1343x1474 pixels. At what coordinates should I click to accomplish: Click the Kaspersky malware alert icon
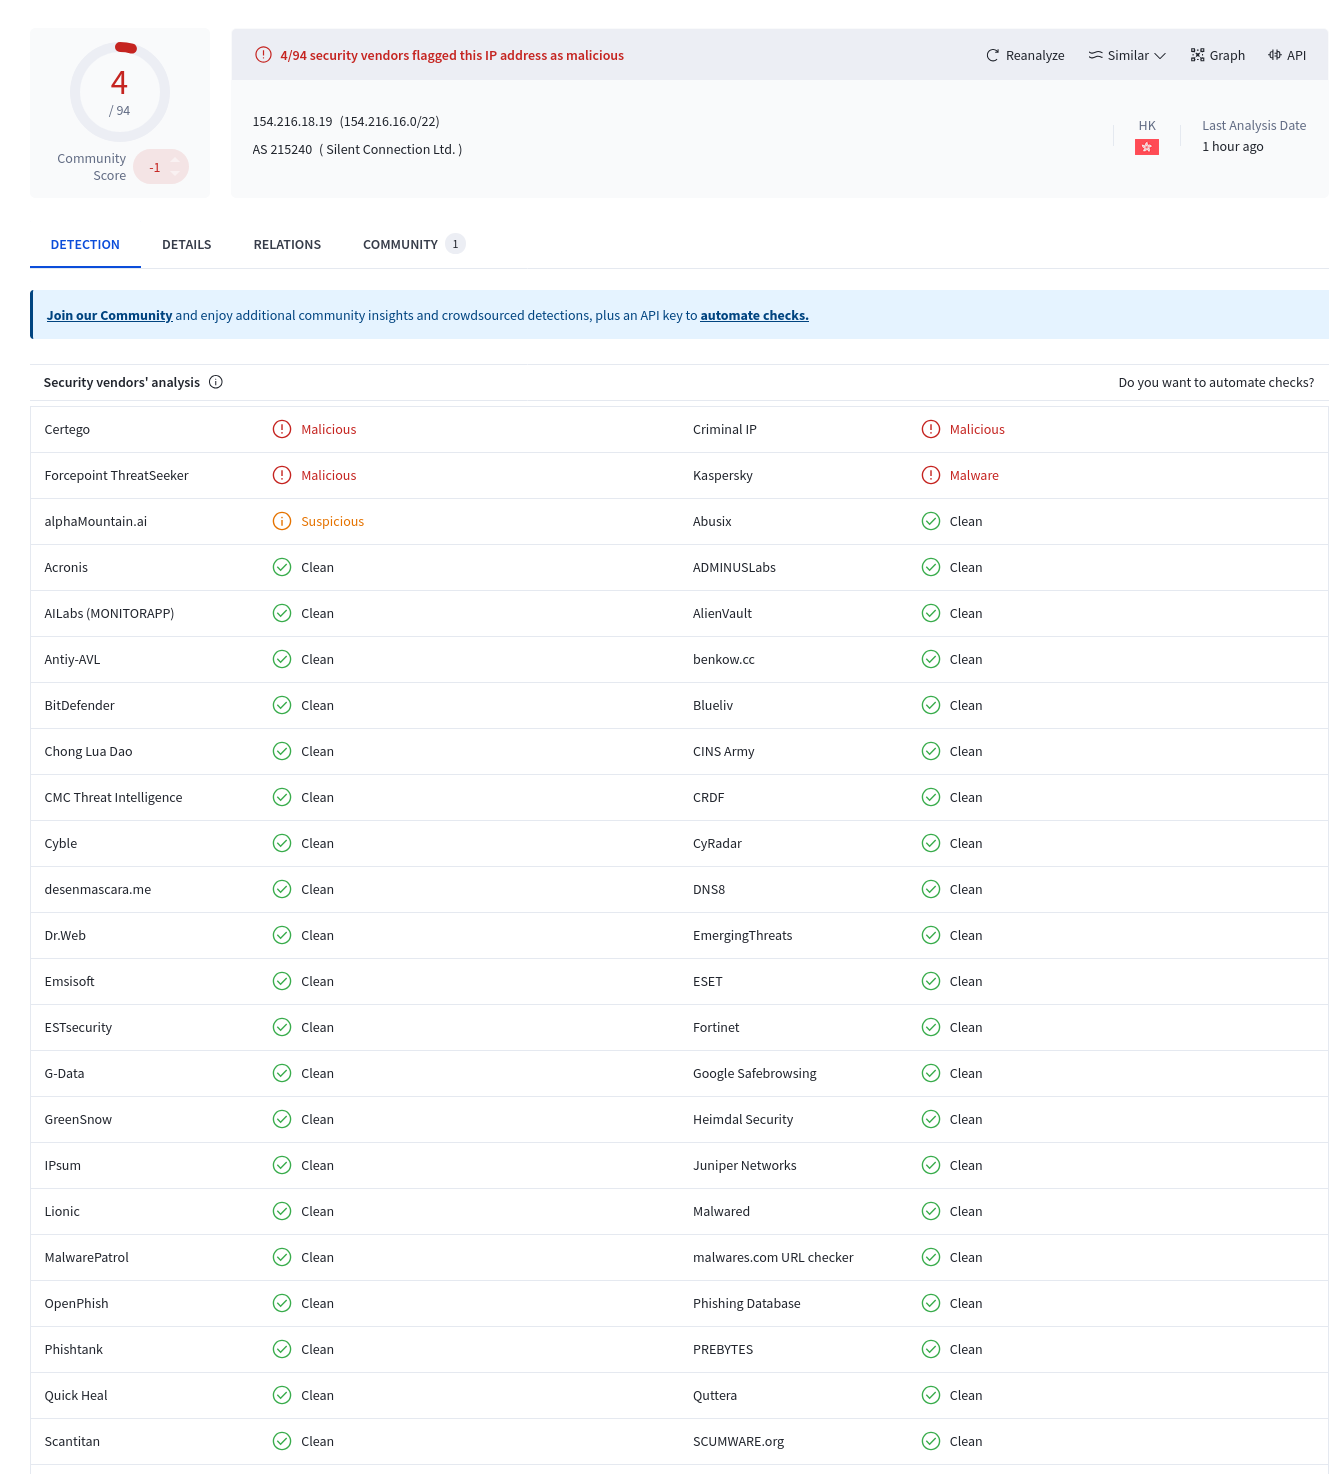click(931, 475)
